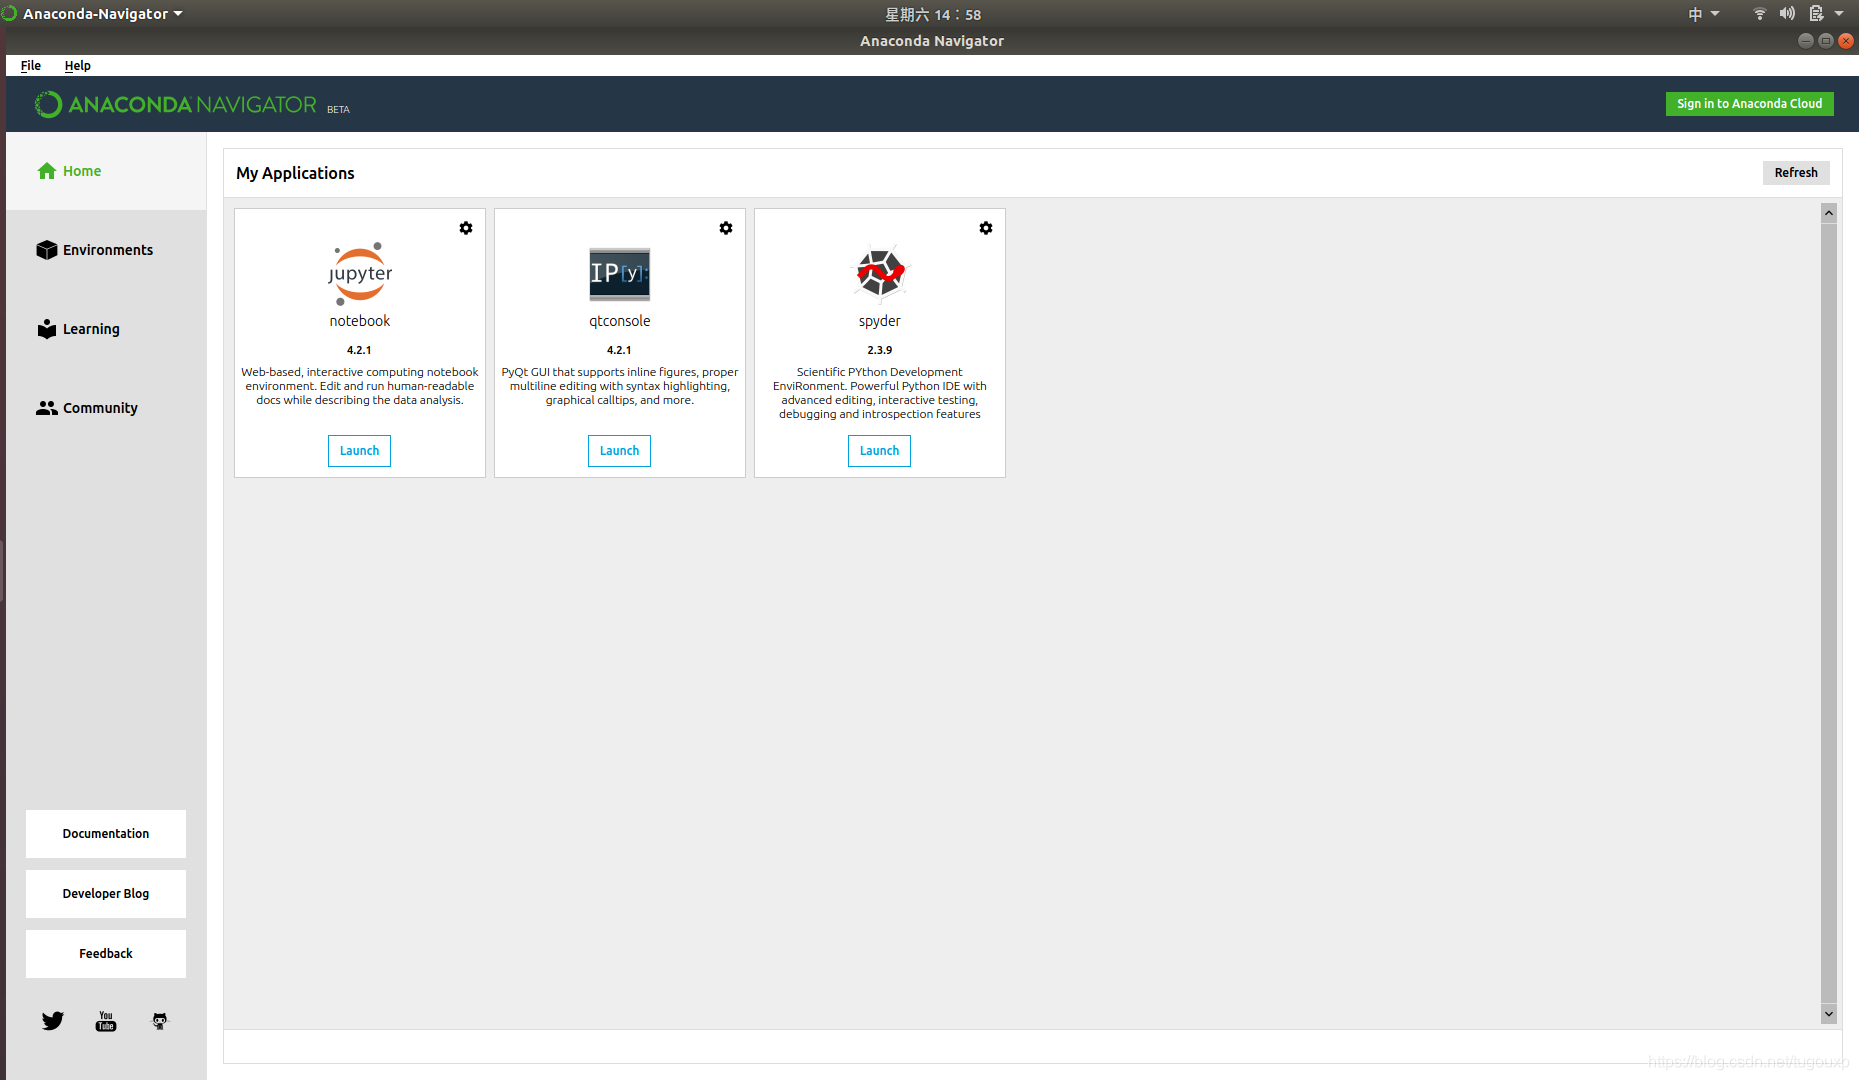Click the vertical scrollbar track

pos(1829,613)
